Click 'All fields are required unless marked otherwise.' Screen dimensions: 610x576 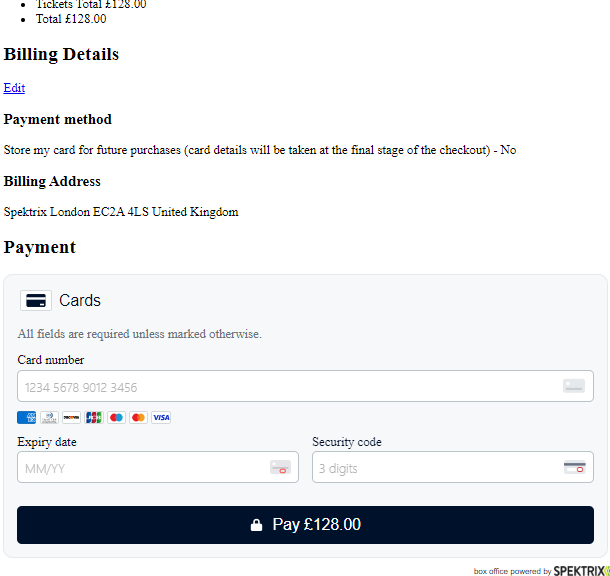(x=139, y=334)
